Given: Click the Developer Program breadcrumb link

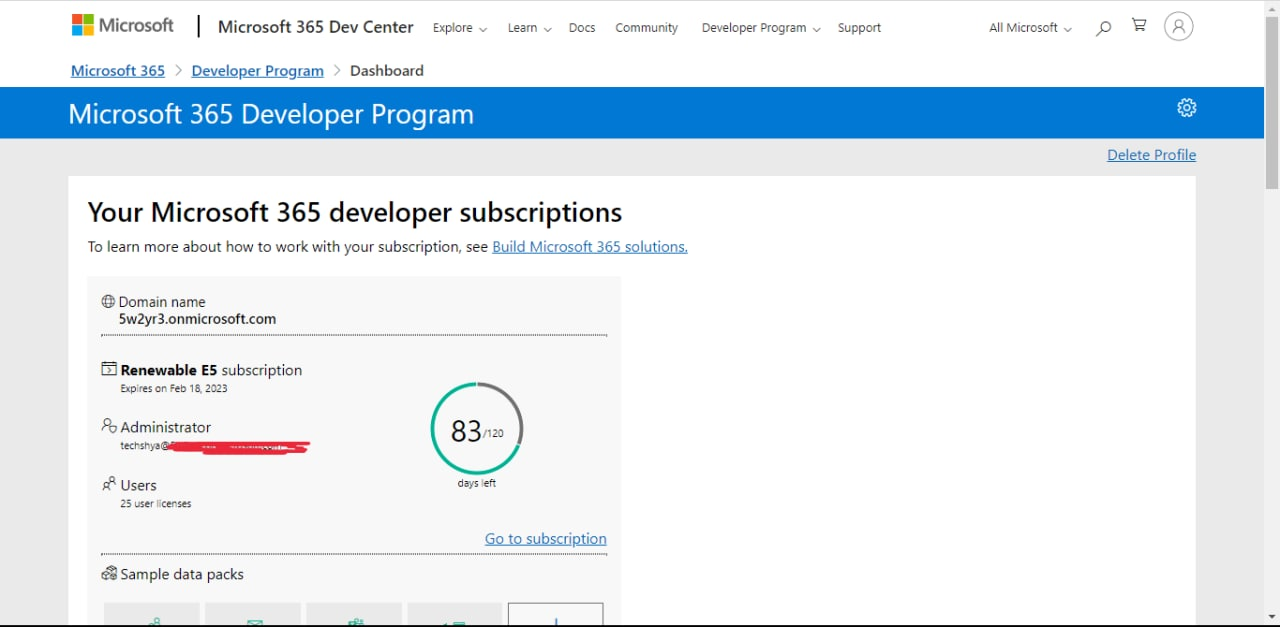Looking at the screenshot, I should (257, 71).
